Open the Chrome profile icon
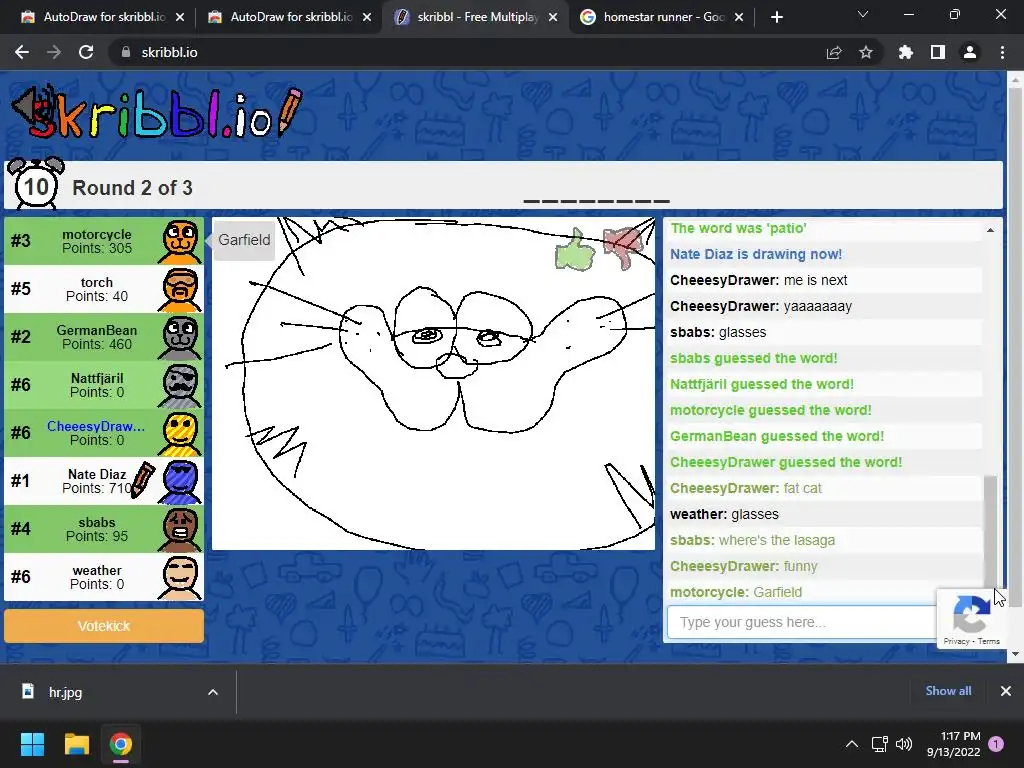The image size is (1024, 768). coord(970,52)
